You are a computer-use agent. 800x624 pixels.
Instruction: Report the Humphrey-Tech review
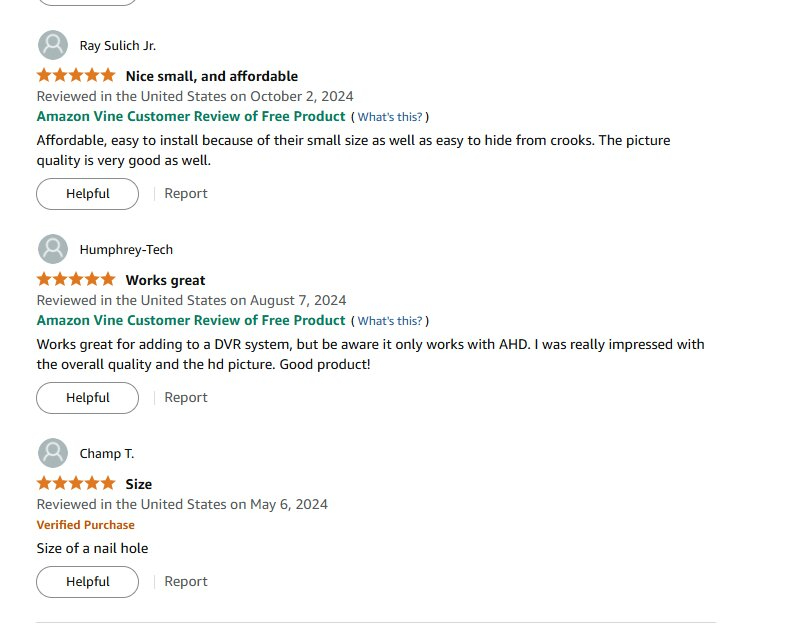(186, 397)
